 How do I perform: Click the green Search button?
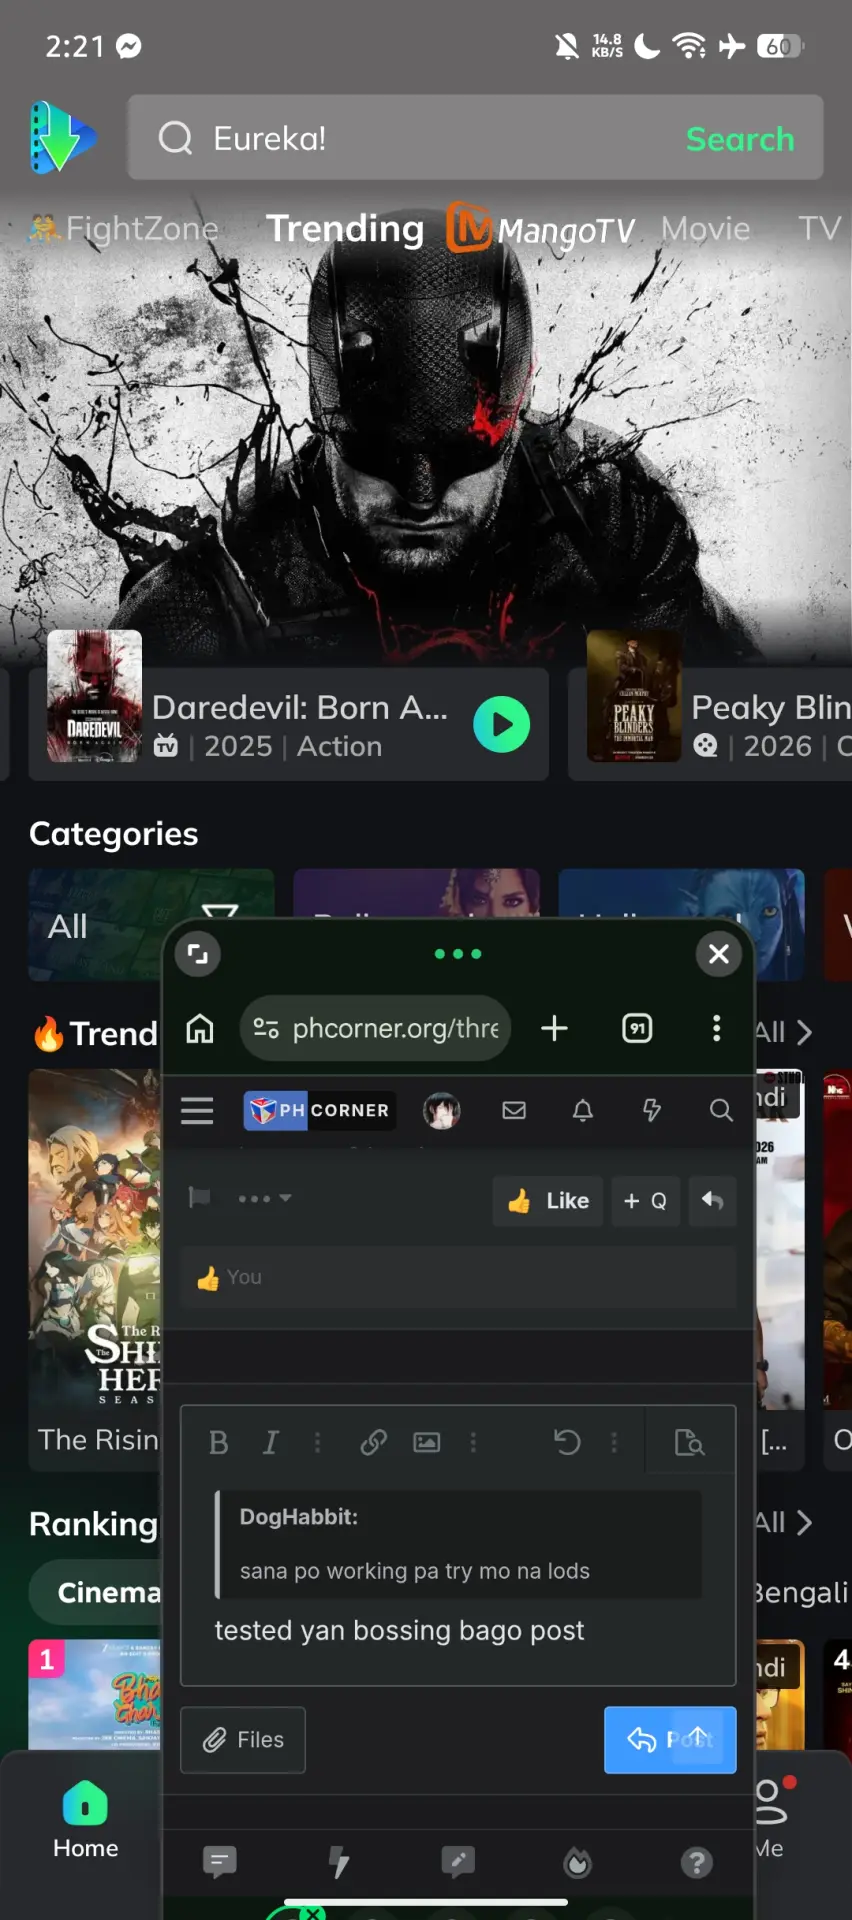click(x=740, y=139)
